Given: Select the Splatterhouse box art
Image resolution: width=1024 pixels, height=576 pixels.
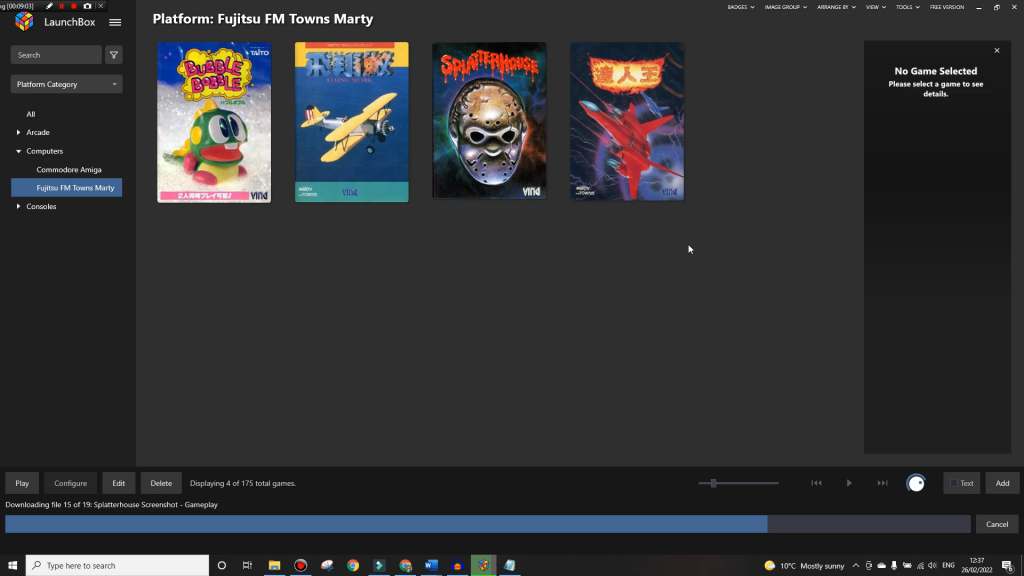Looking at the screenshot, I should tap(489, 121).
